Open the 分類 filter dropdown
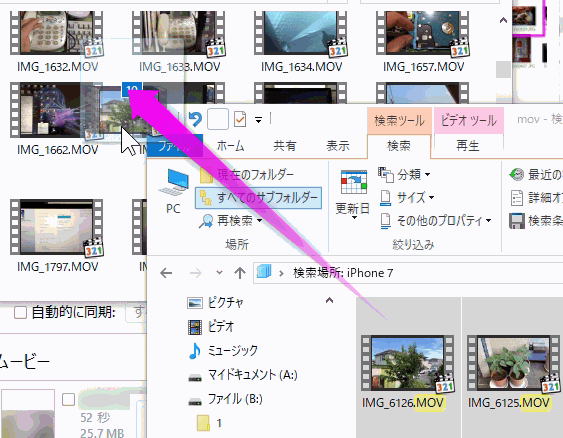 coord(404,175)
